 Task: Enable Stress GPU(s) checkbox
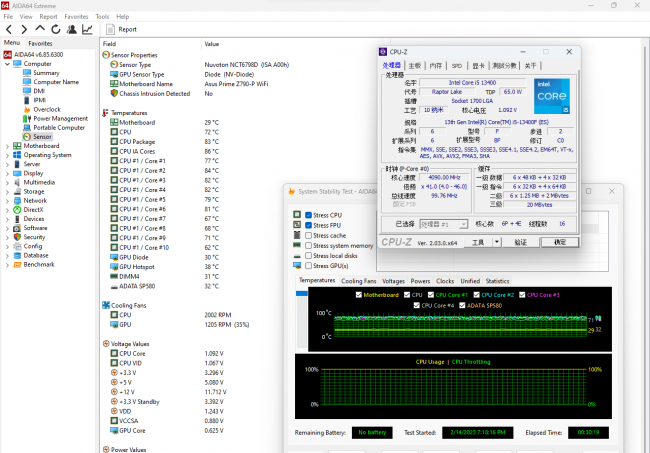(x=308, y=266)
